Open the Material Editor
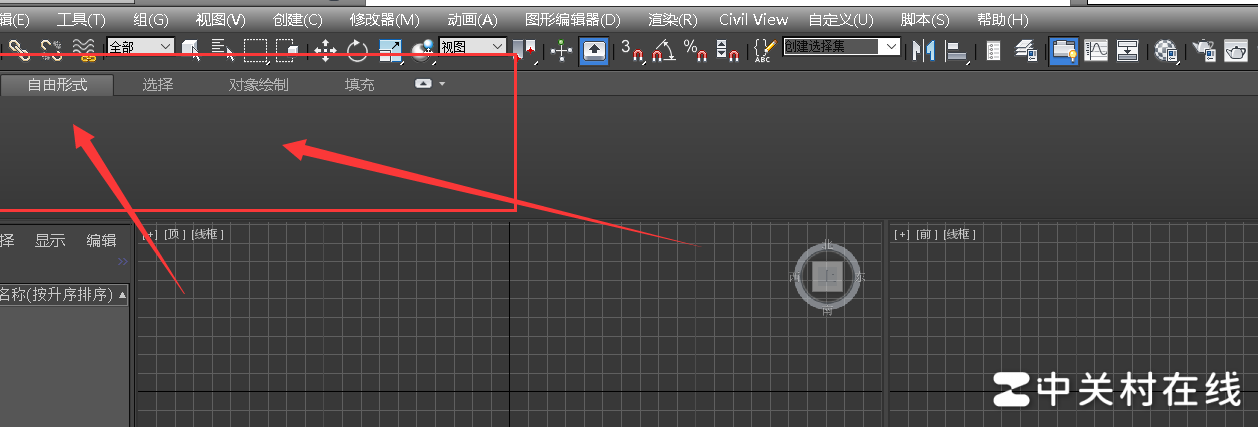Screen dimensions: 1258x427 (1166, 49)
